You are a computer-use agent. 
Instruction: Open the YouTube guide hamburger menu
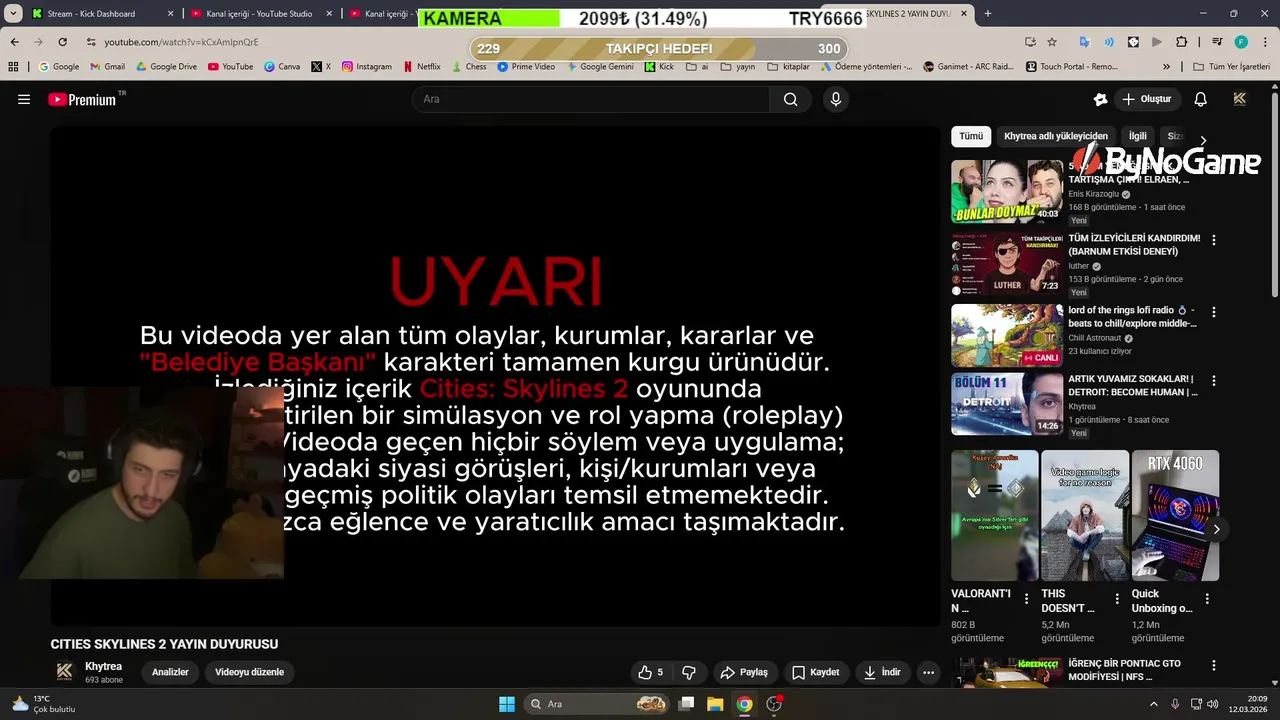pyautogui.click(x=24, y=99)
